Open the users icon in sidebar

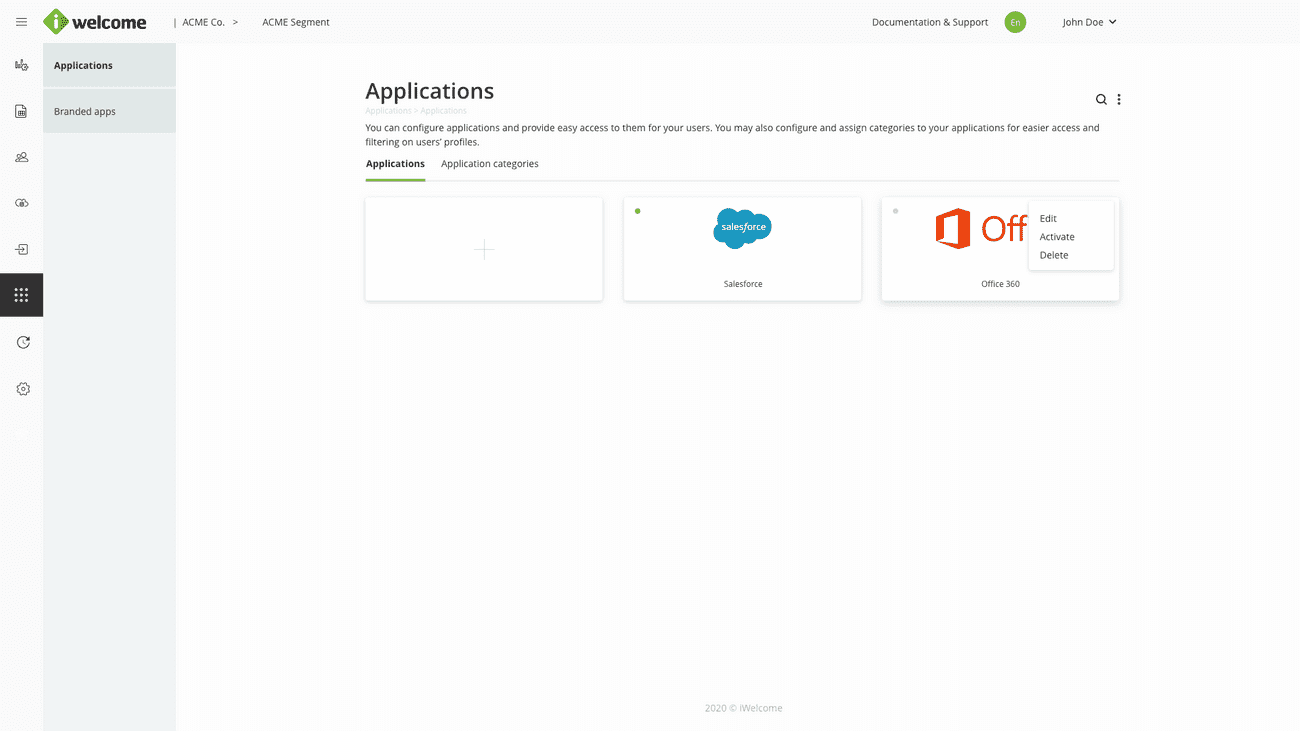(x=21, y=157)
